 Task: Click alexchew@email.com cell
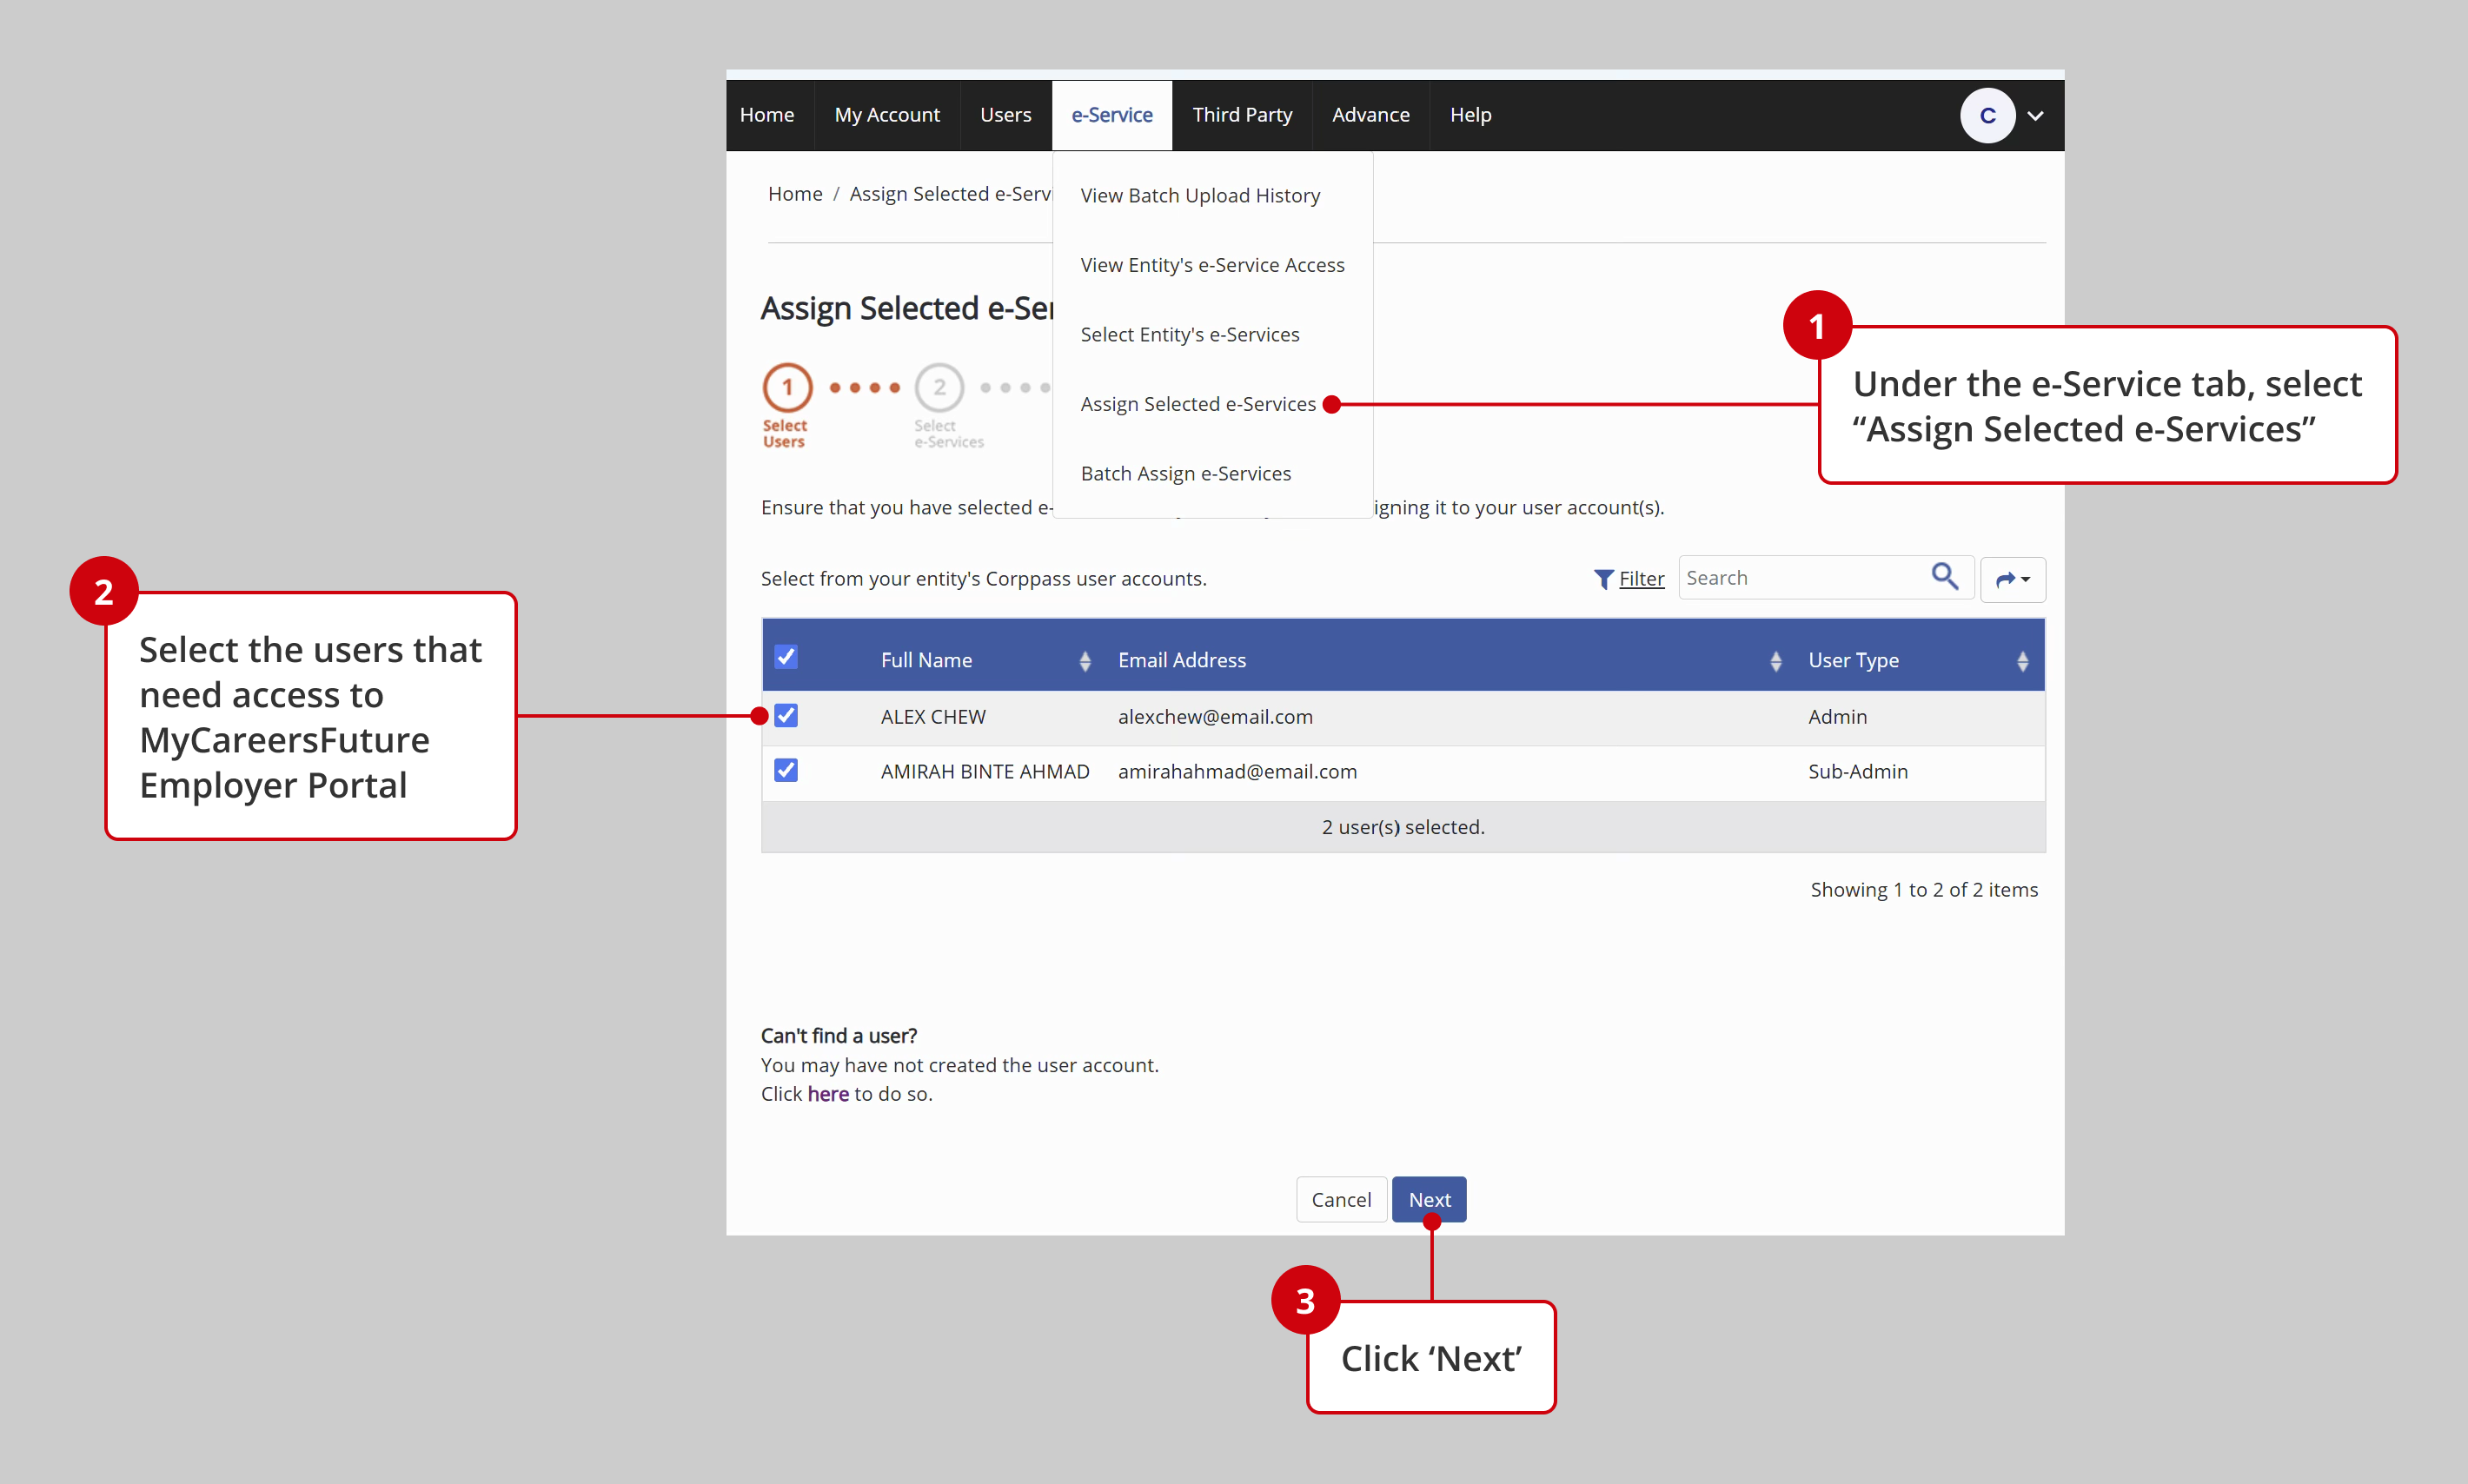(x=1215, y=717)
